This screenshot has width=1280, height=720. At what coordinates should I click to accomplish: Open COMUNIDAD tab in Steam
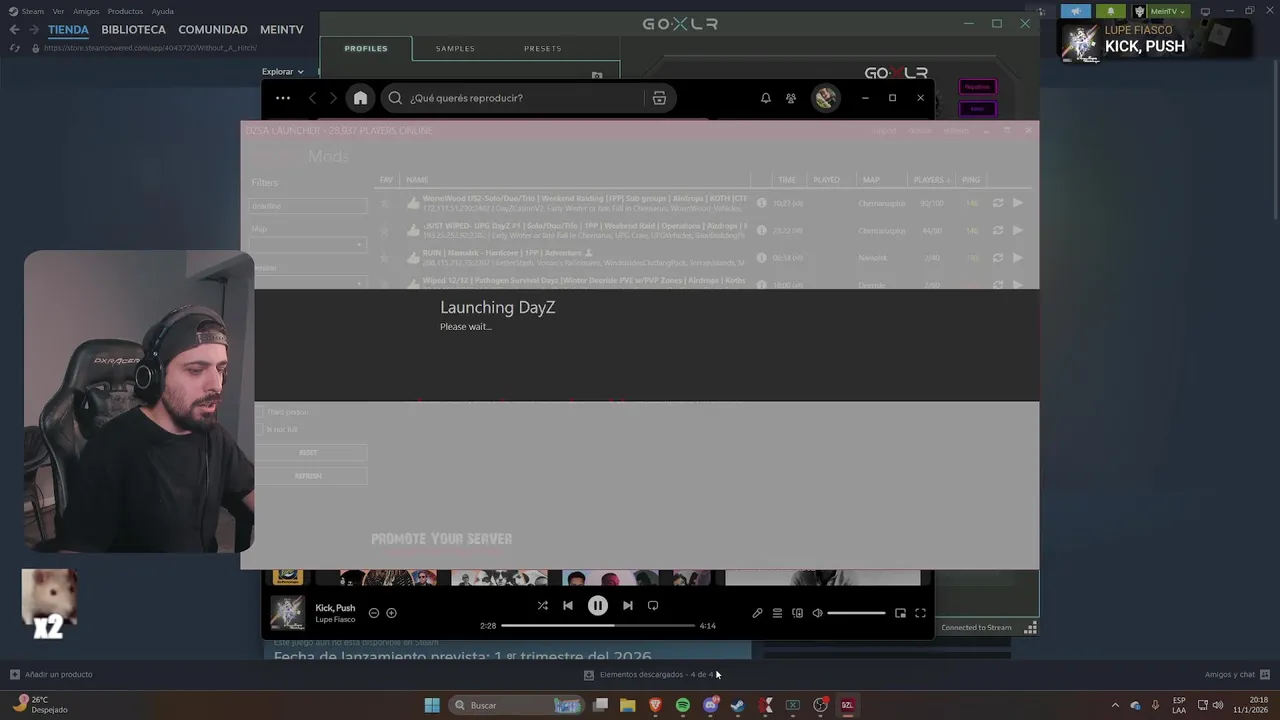pos(213,30)
